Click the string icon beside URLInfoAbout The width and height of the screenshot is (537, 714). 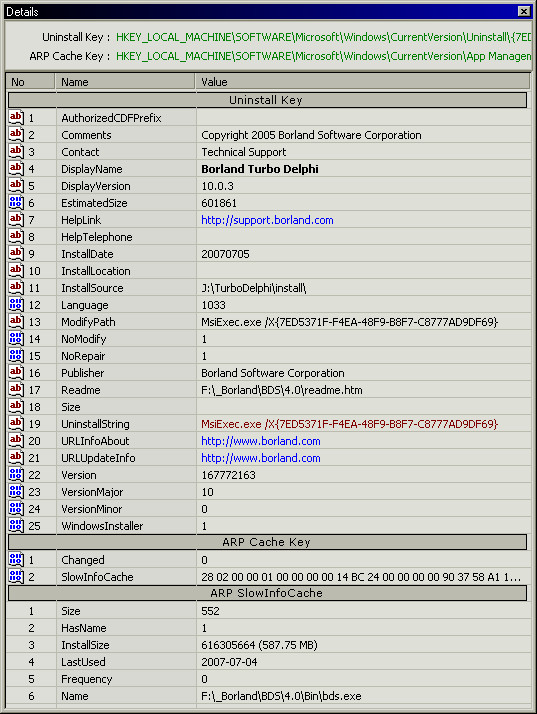point(16,440)
